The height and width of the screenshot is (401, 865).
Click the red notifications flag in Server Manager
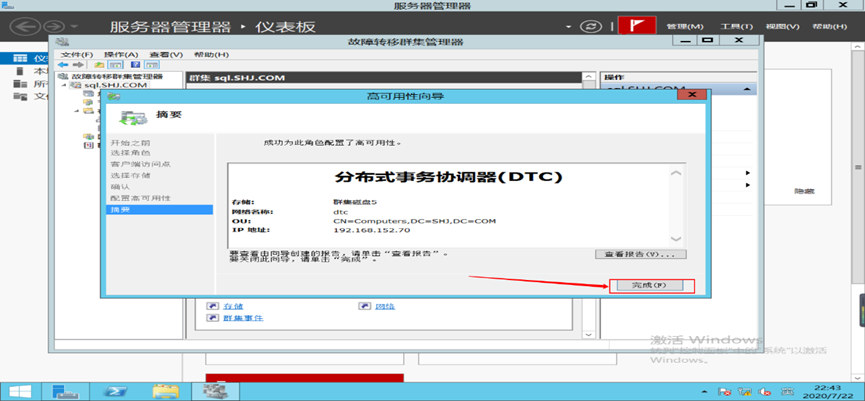click(x=637, y=26)
